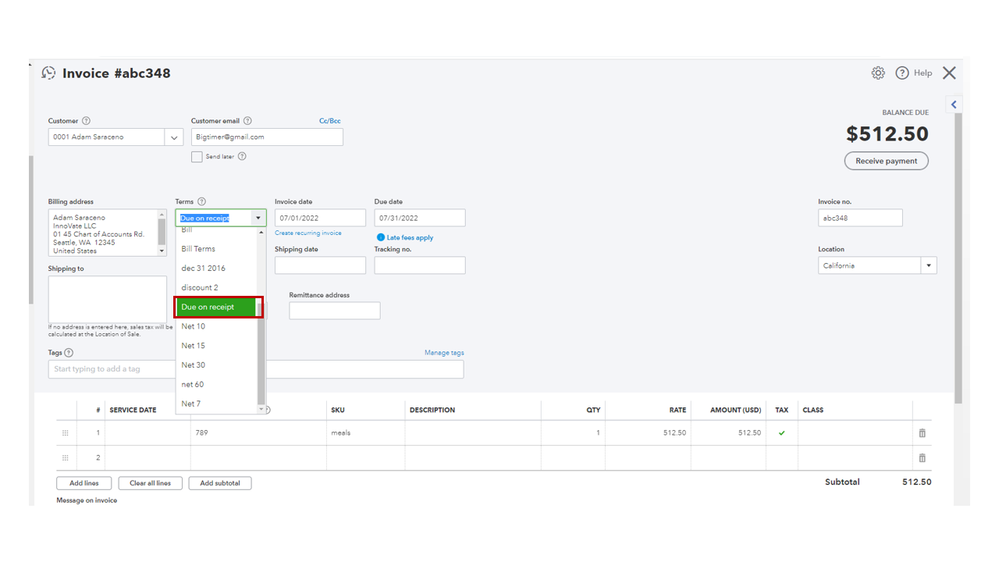Viewport: 999px width, 562px height.
Task: Click the Invoice no. field
Action: 860,218
